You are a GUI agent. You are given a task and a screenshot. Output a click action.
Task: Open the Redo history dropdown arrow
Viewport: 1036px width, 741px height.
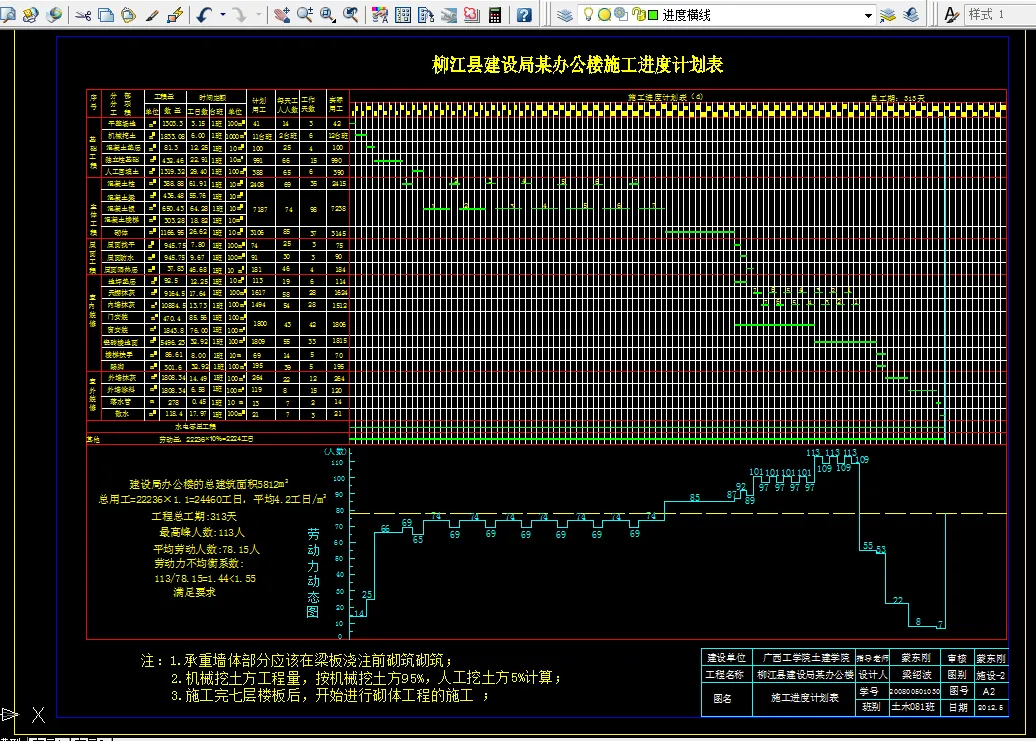[258, 15]
